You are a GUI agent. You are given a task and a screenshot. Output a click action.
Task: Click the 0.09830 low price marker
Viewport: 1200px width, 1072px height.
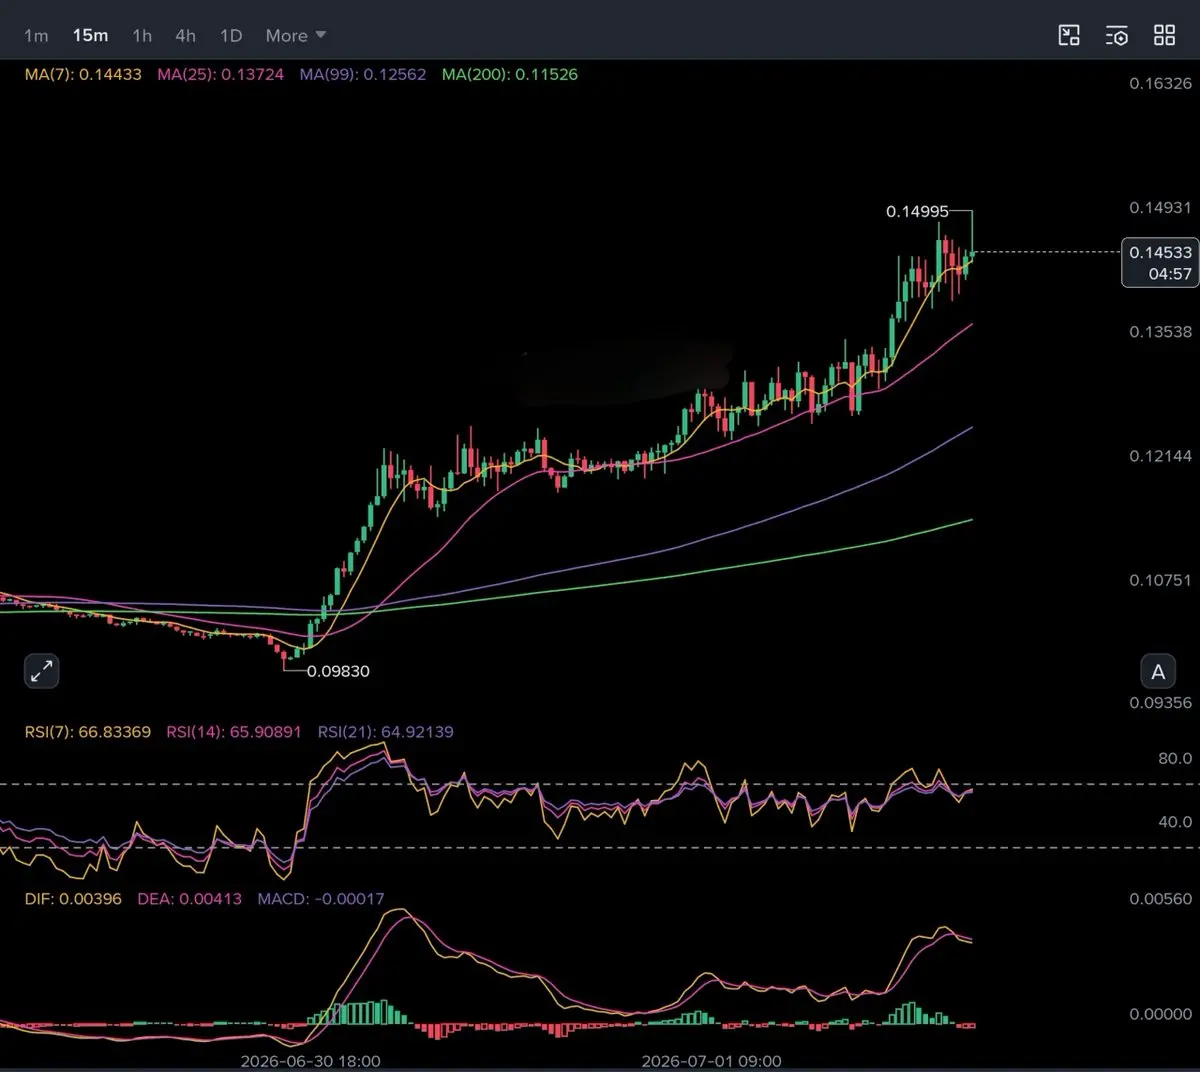point(338,671)
